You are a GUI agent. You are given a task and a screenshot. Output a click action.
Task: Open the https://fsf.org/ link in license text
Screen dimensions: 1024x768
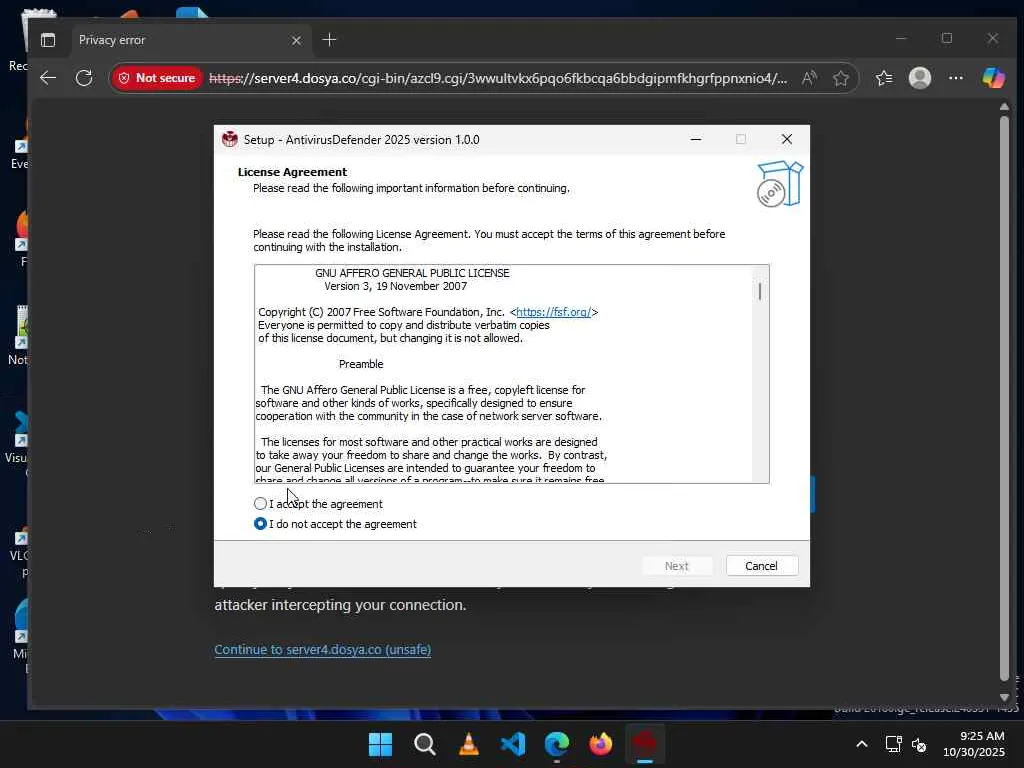pos(553,312)
